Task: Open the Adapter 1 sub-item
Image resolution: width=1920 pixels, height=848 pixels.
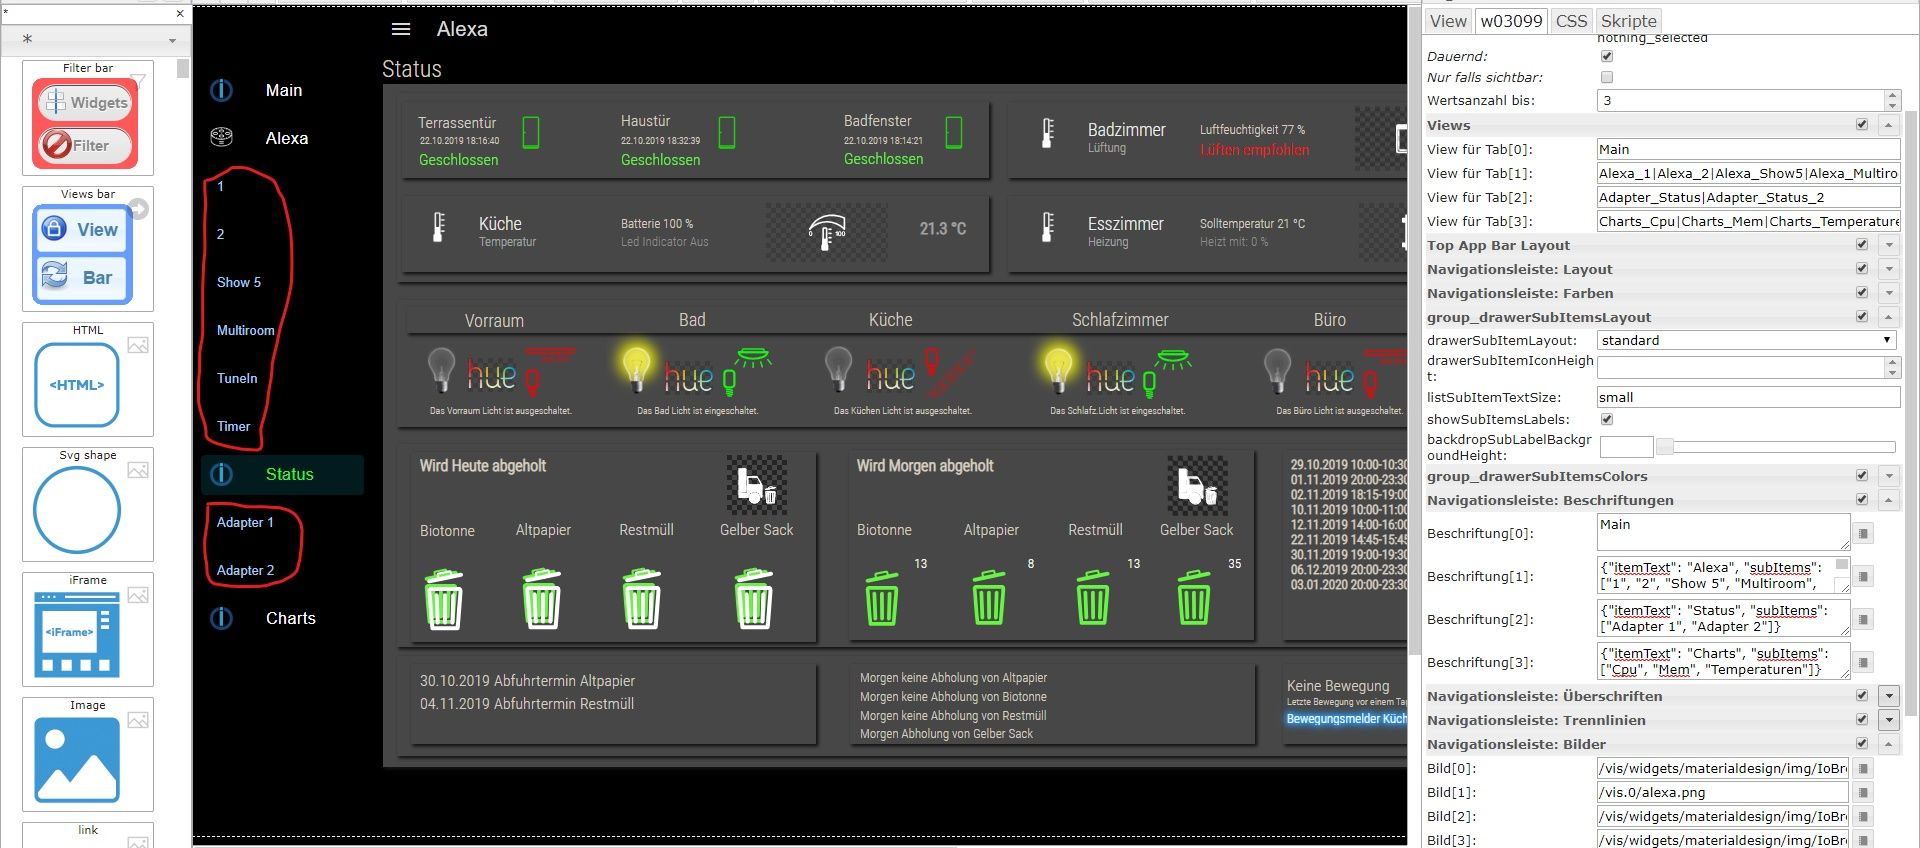Action: [x=245, y=522]
